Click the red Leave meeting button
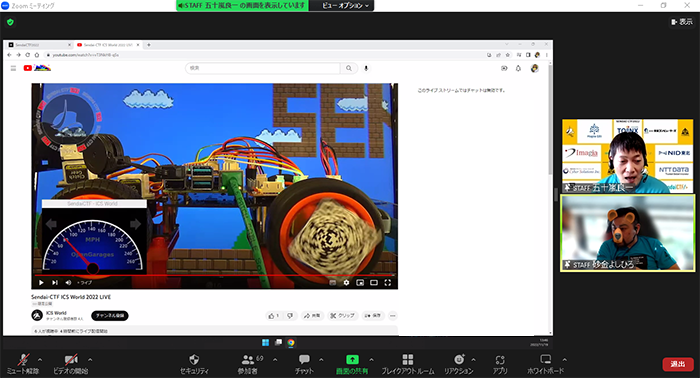This screenshot has width=700, height=378. pyautogui.click(x=678, y=364)
